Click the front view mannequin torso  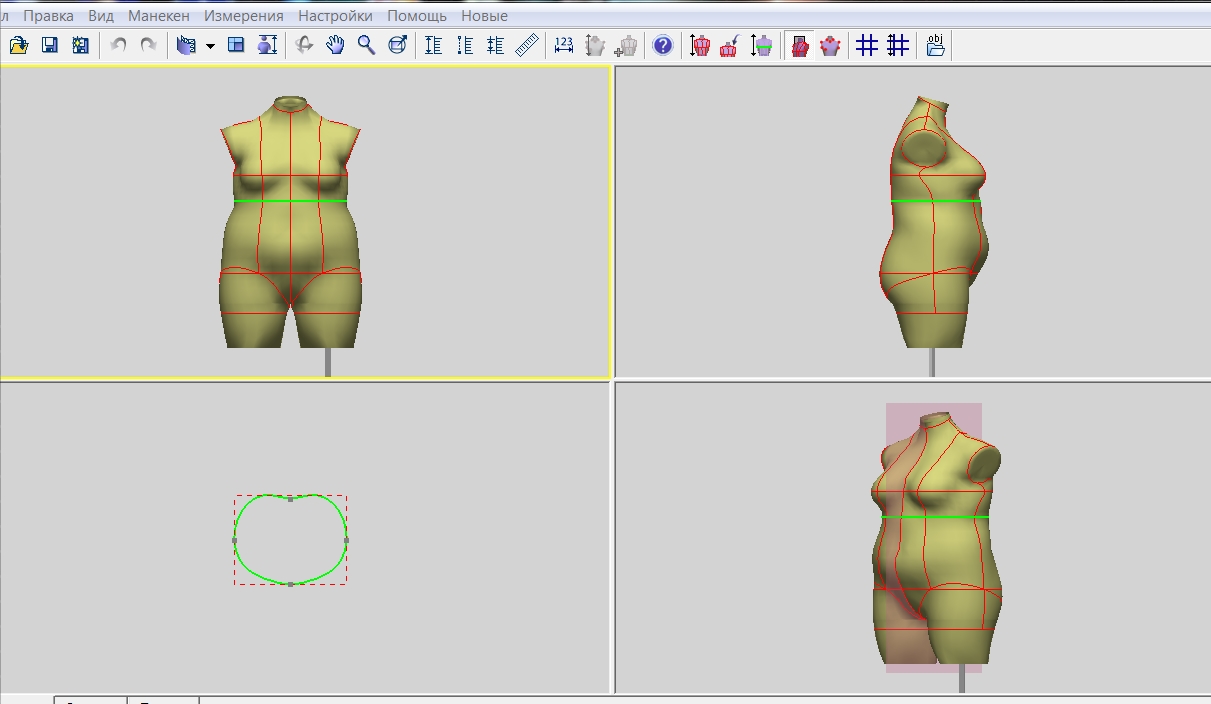[x=290, y=222]
